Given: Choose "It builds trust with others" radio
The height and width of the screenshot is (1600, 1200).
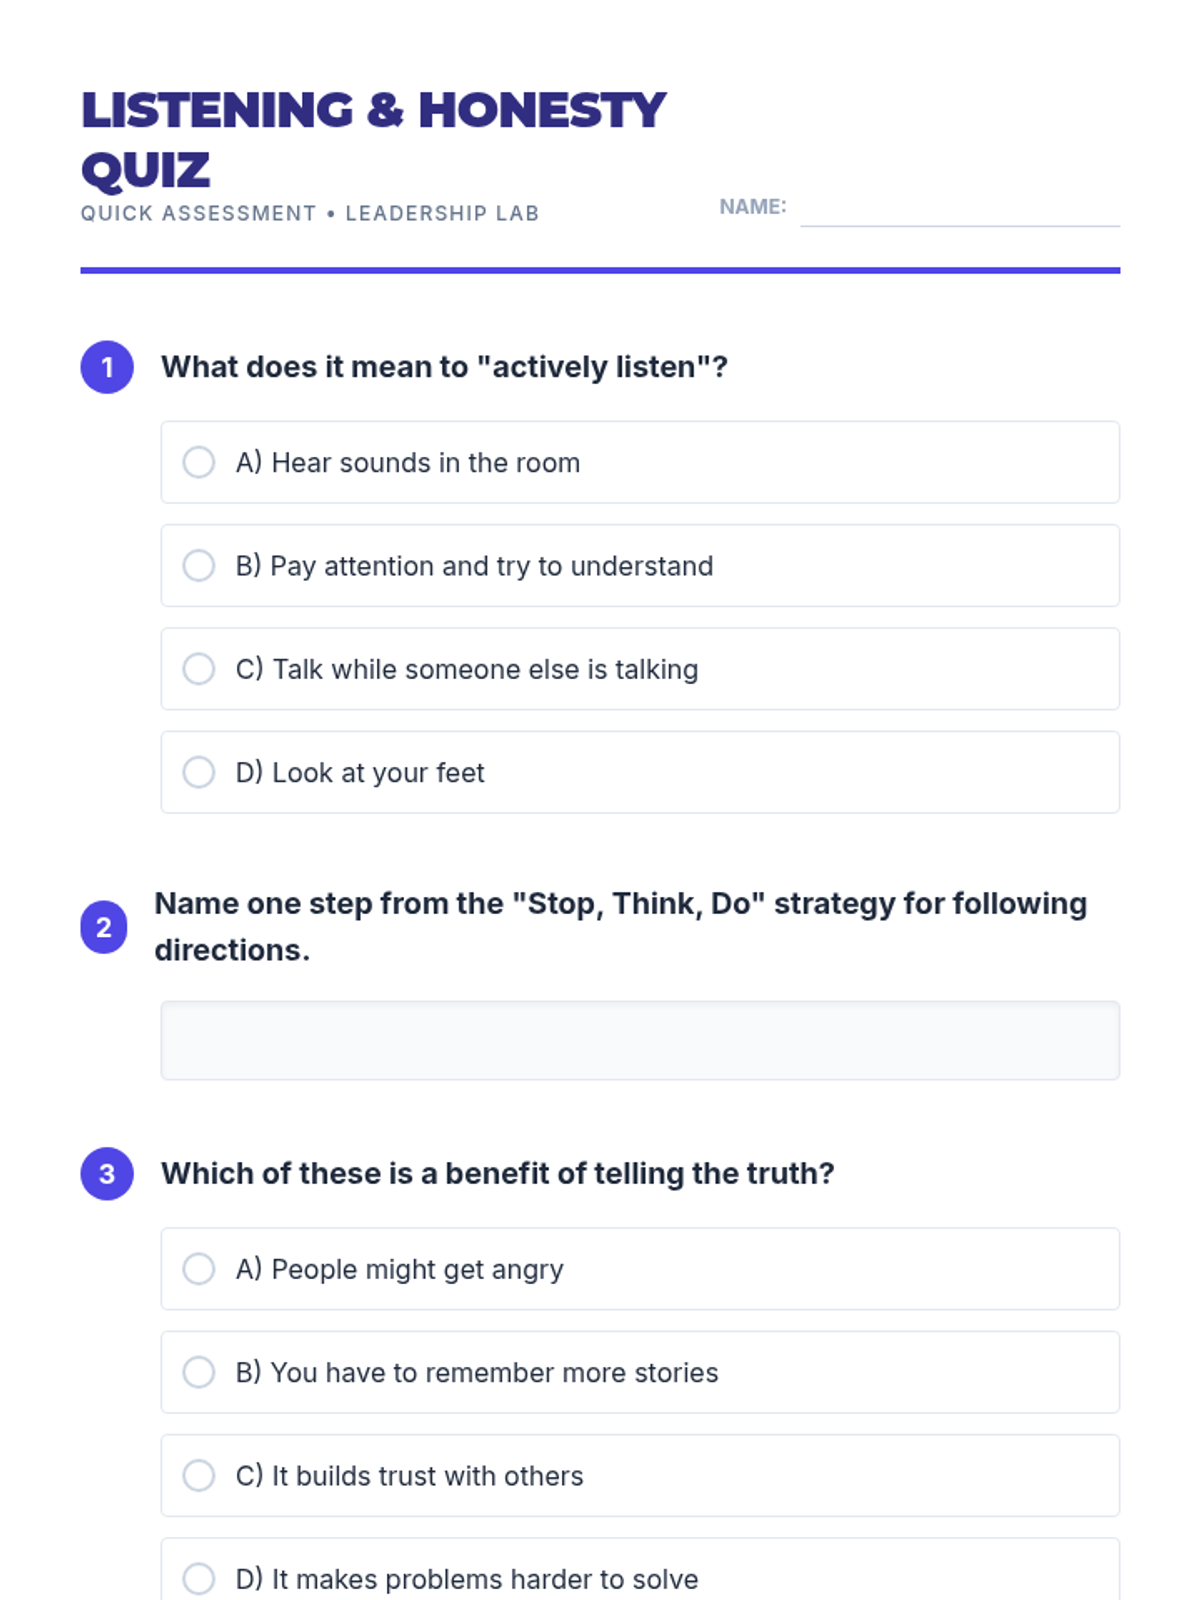Looking at the screenshot, I should click(199, 1476).
